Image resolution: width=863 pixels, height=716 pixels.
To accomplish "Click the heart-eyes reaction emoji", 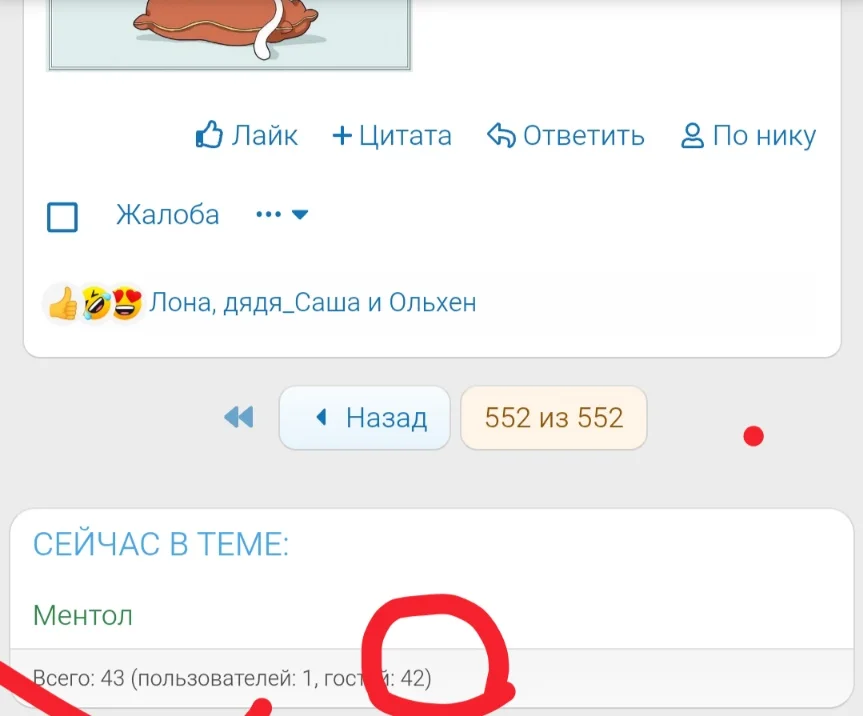I will [127, 303].
